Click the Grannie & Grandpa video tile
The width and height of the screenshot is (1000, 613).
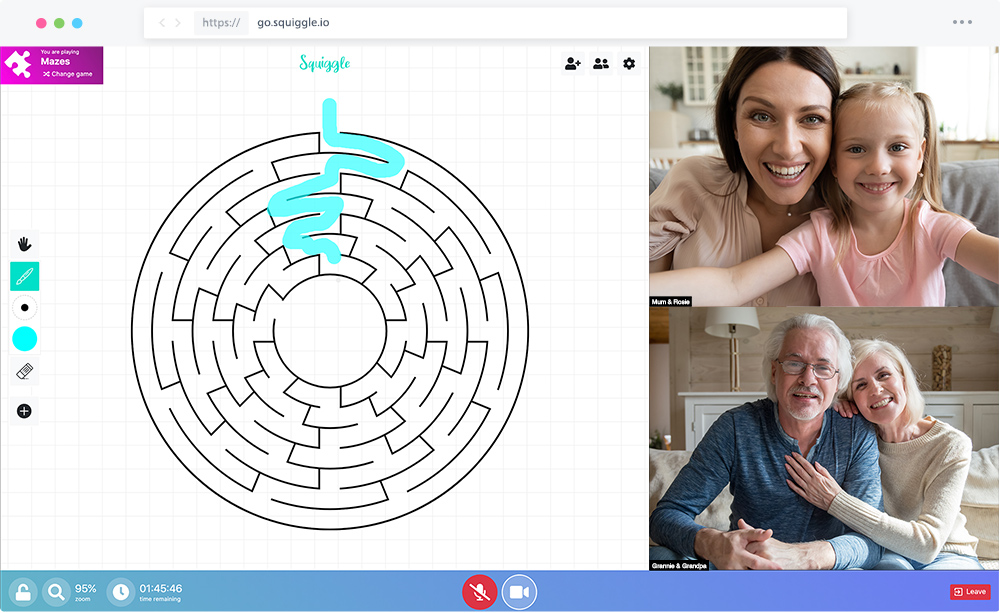click(x=824, y=439)
